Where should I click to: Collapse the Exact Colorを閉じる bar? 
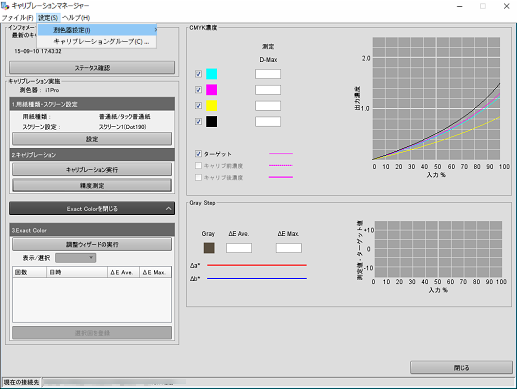click(x=92, y=209)
